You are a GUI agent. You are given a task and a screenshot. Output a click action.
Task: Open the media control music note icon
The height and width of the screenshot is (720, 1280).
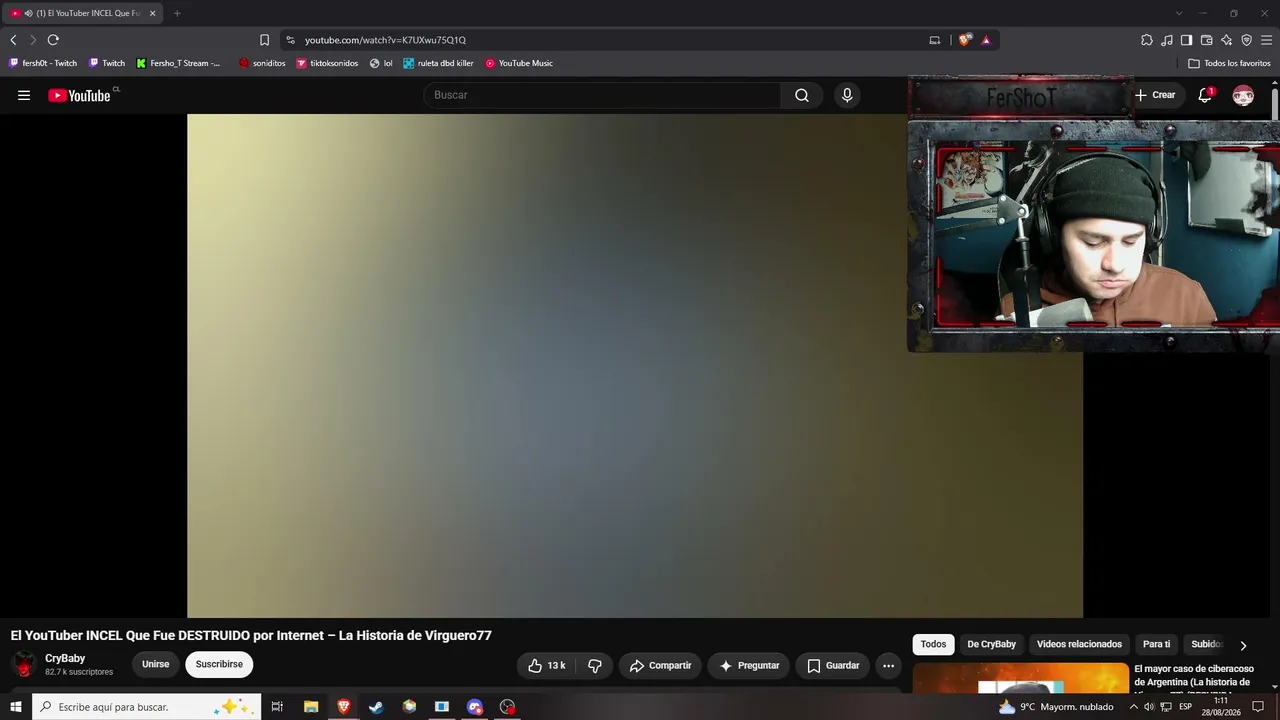click(1167, 40)
